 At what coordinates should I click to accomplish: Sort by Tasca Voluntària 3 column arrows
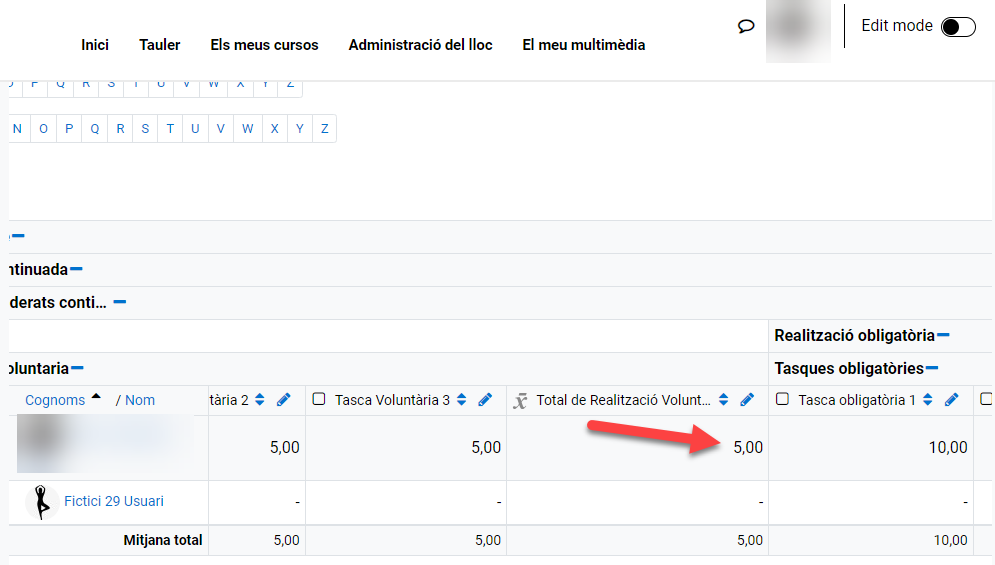pyautogui.click(x=462, y=400)
